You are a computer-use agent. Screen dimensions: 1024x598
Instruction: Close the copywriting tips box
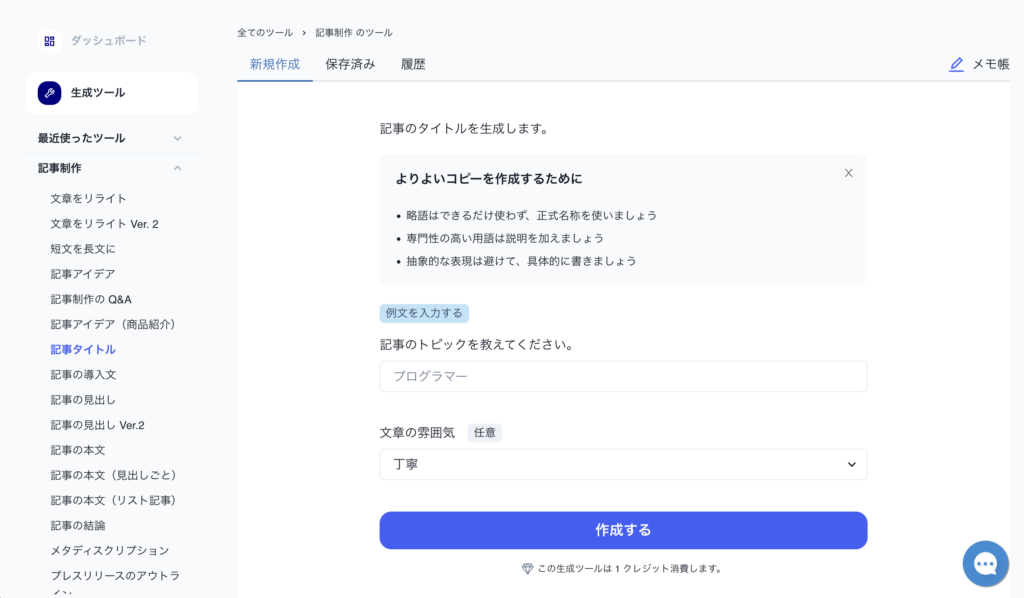click(x=848, y=173)
